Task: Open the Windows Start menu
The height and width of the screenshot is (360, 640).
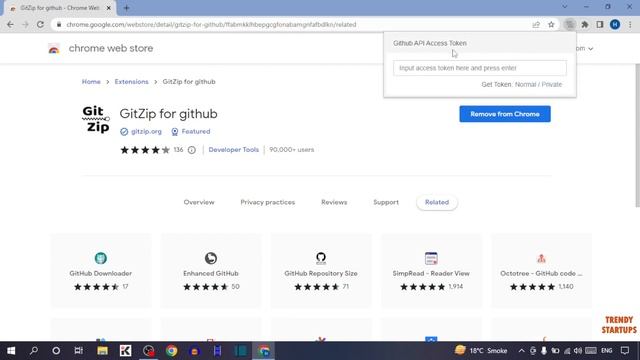Action: 11,351
